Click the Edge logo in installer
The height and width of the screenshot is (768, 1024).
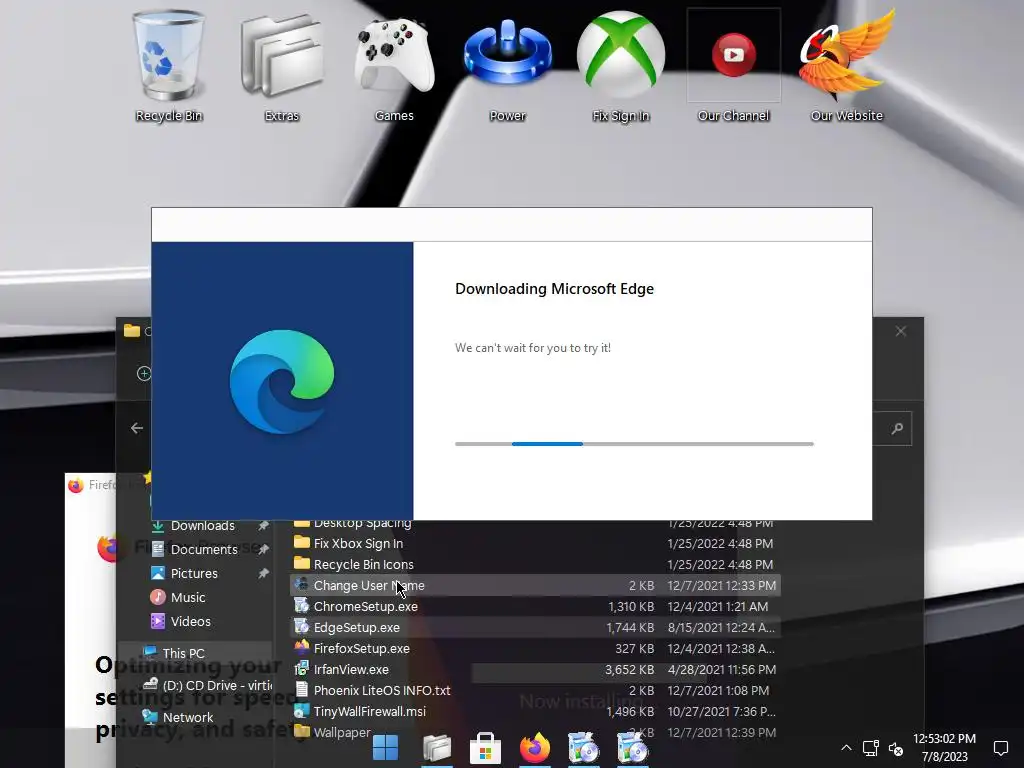click(282, 381)
